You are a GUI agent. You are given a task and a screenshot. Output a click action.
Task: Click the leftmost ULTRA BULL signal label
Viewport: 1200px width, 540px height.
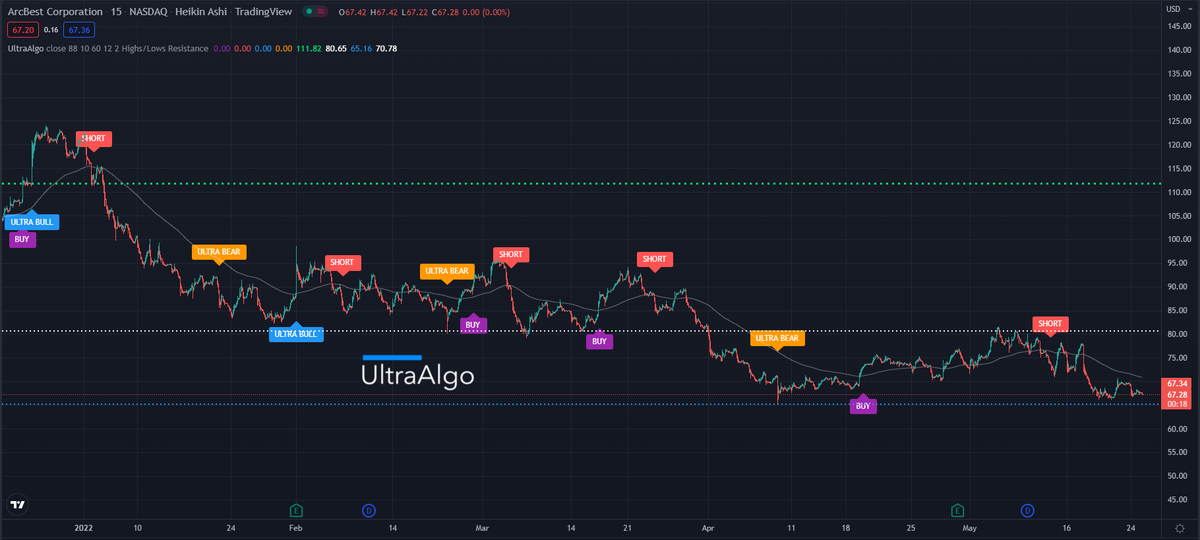pyautogui.click(x=31, y=222)
